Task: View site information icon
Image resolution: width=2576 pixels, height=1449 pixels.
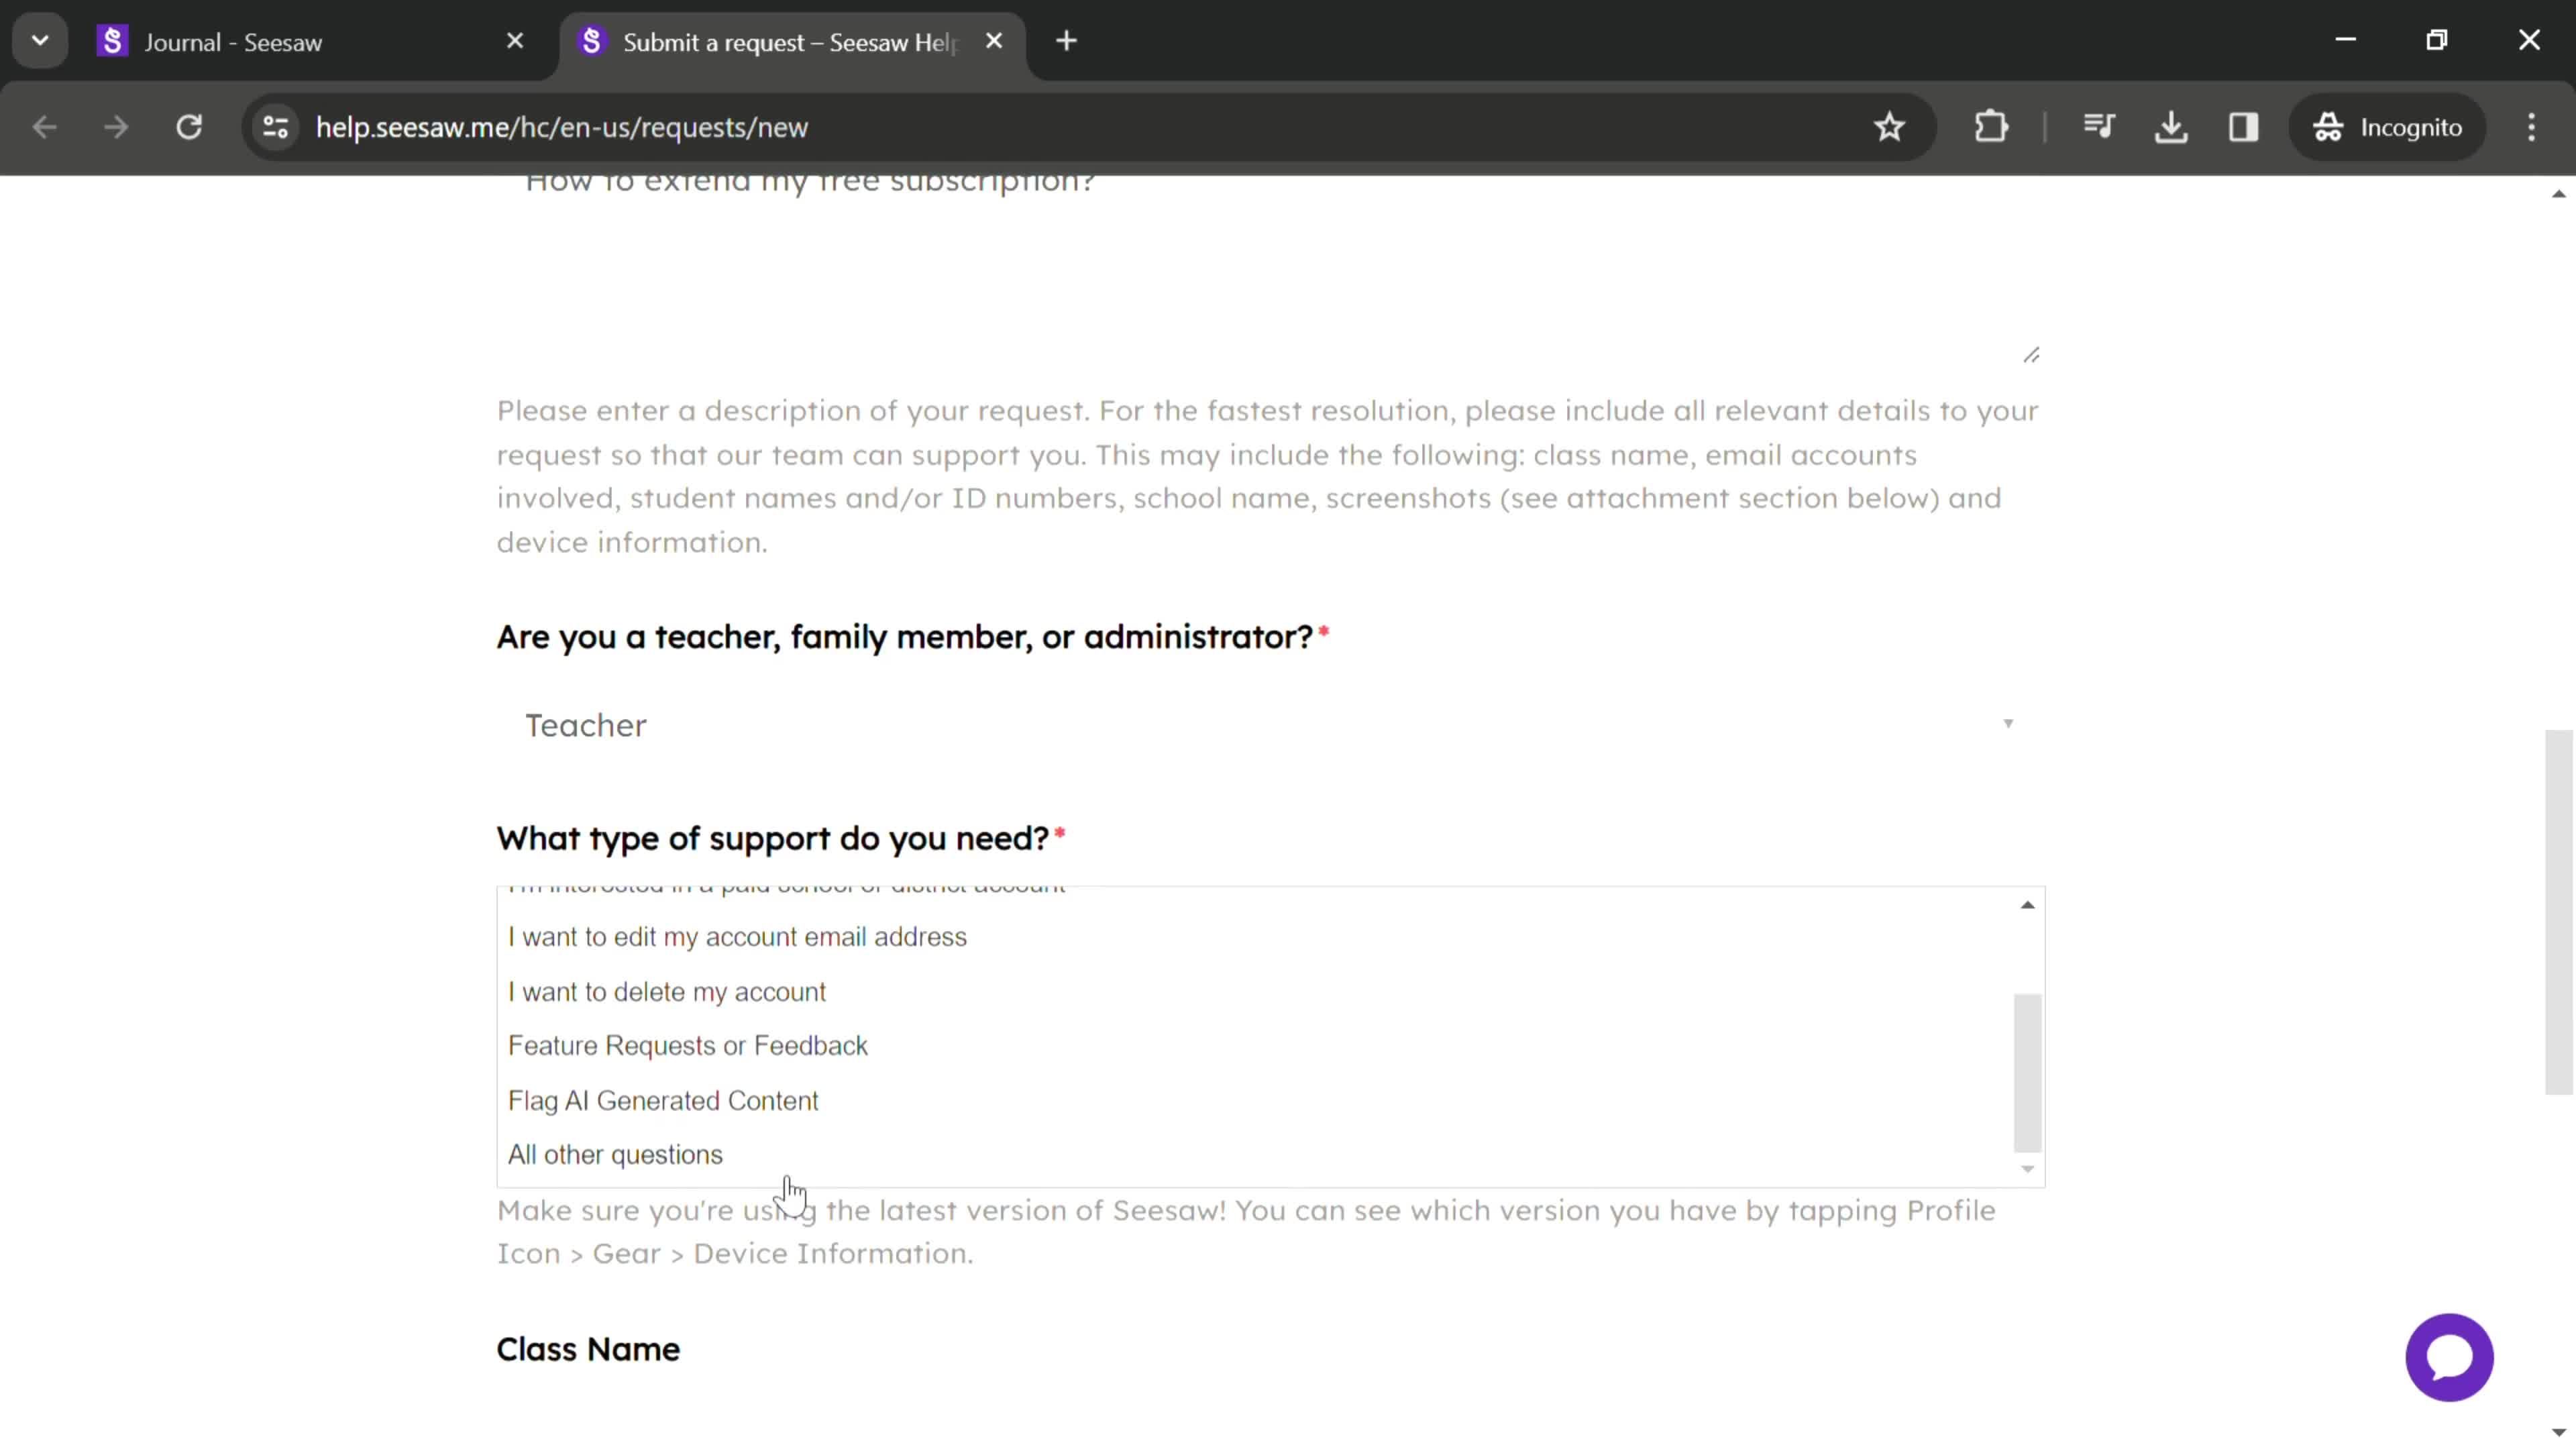Action: pos(275,127)
